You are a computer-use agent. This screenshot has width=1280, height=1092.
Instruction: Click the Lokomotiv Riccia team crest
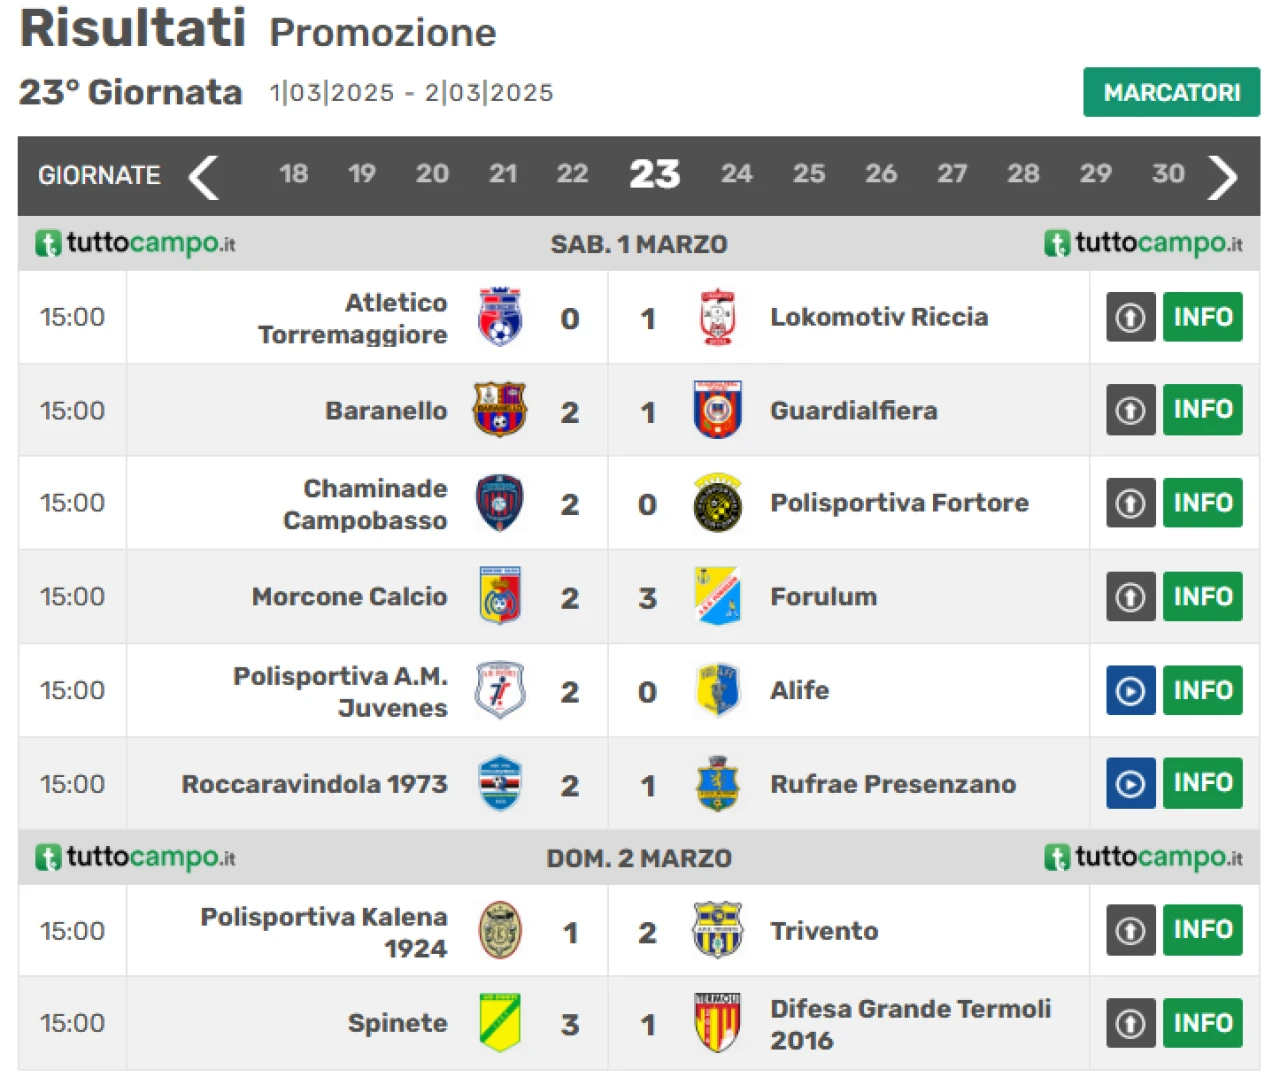click(717, 317)
